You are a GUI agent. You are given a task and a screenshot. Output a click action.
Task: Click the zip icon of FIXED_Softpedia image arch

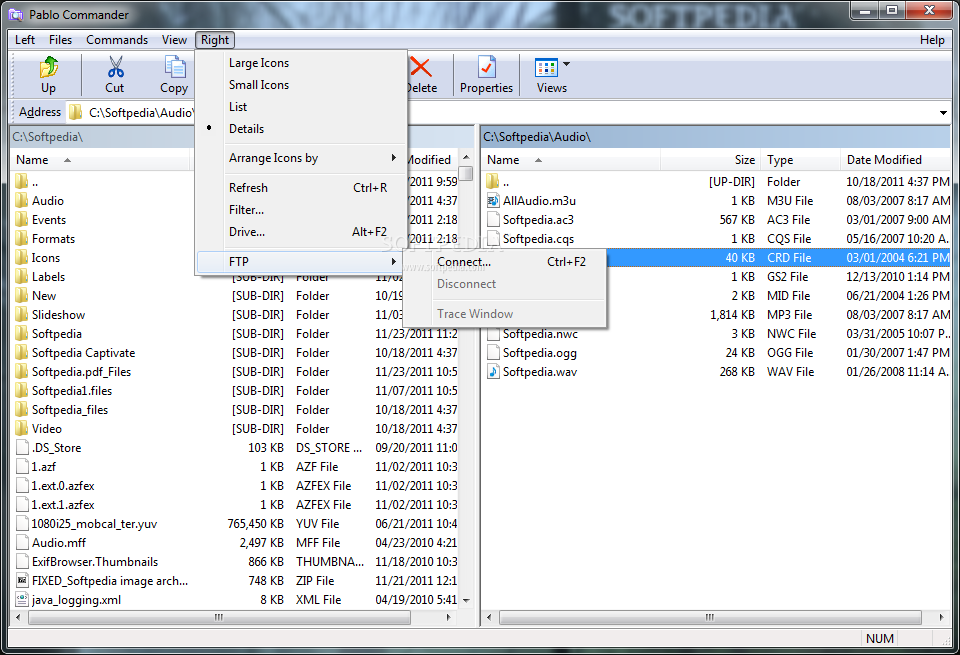[23, 580]
